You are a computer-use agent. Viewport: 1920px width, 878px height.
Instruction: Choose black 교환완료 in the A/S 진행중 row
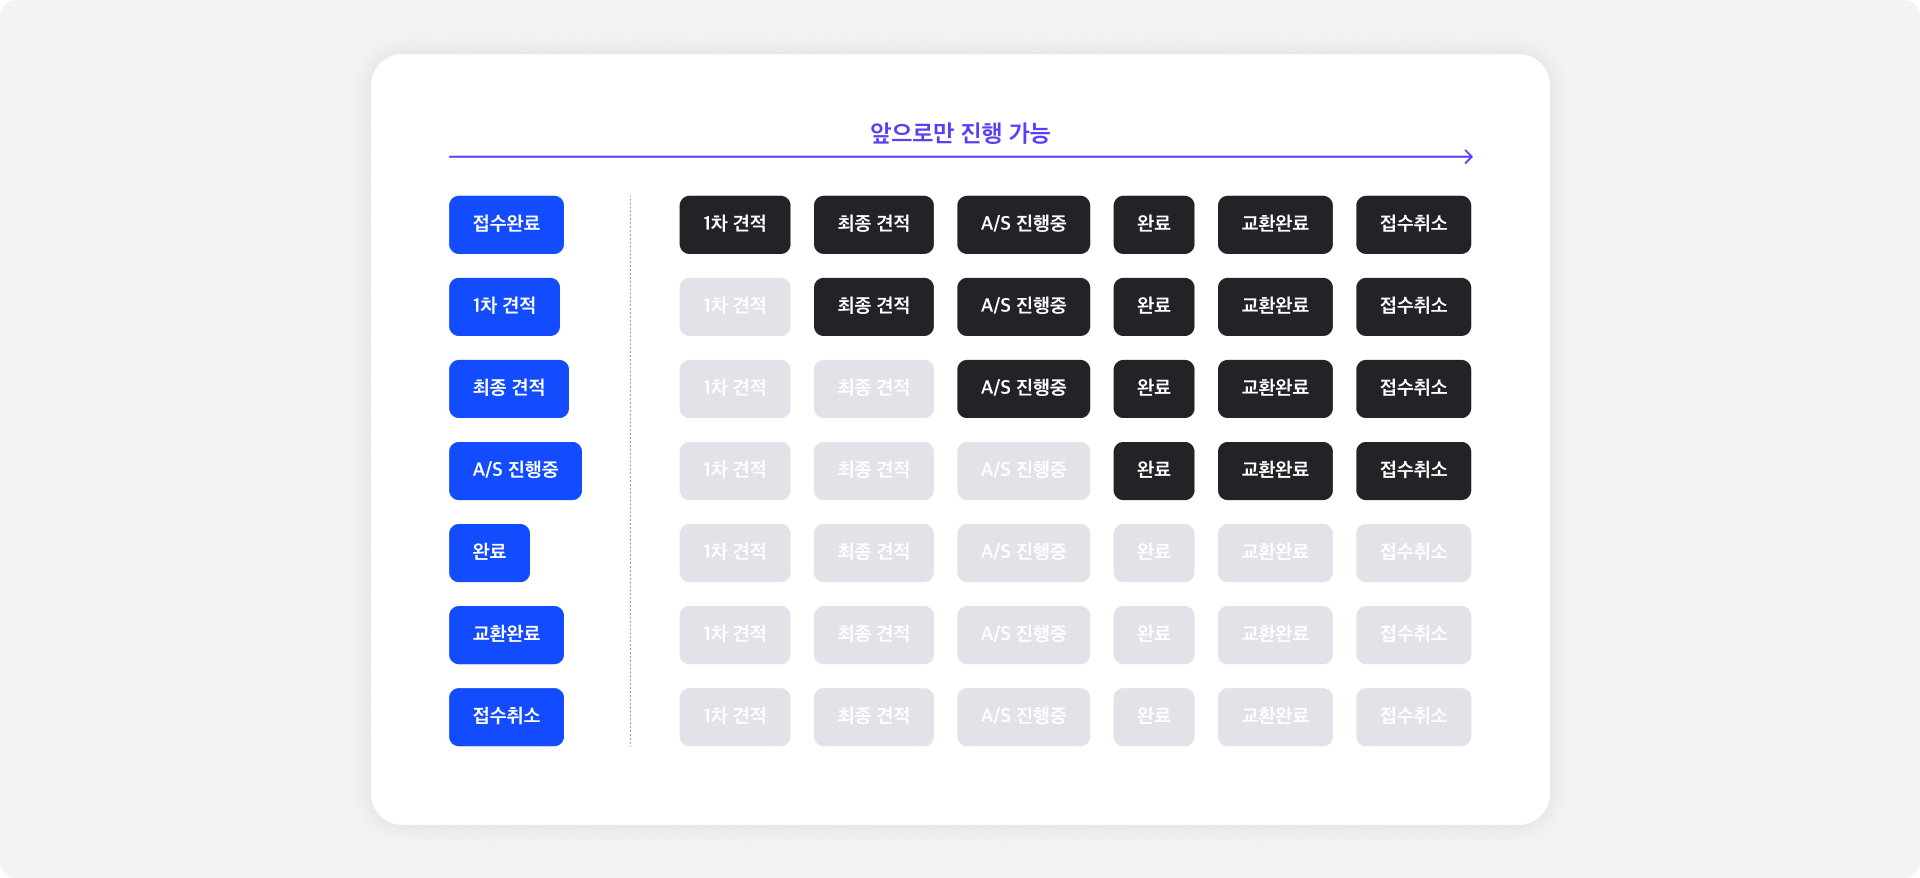point(1275,471)
